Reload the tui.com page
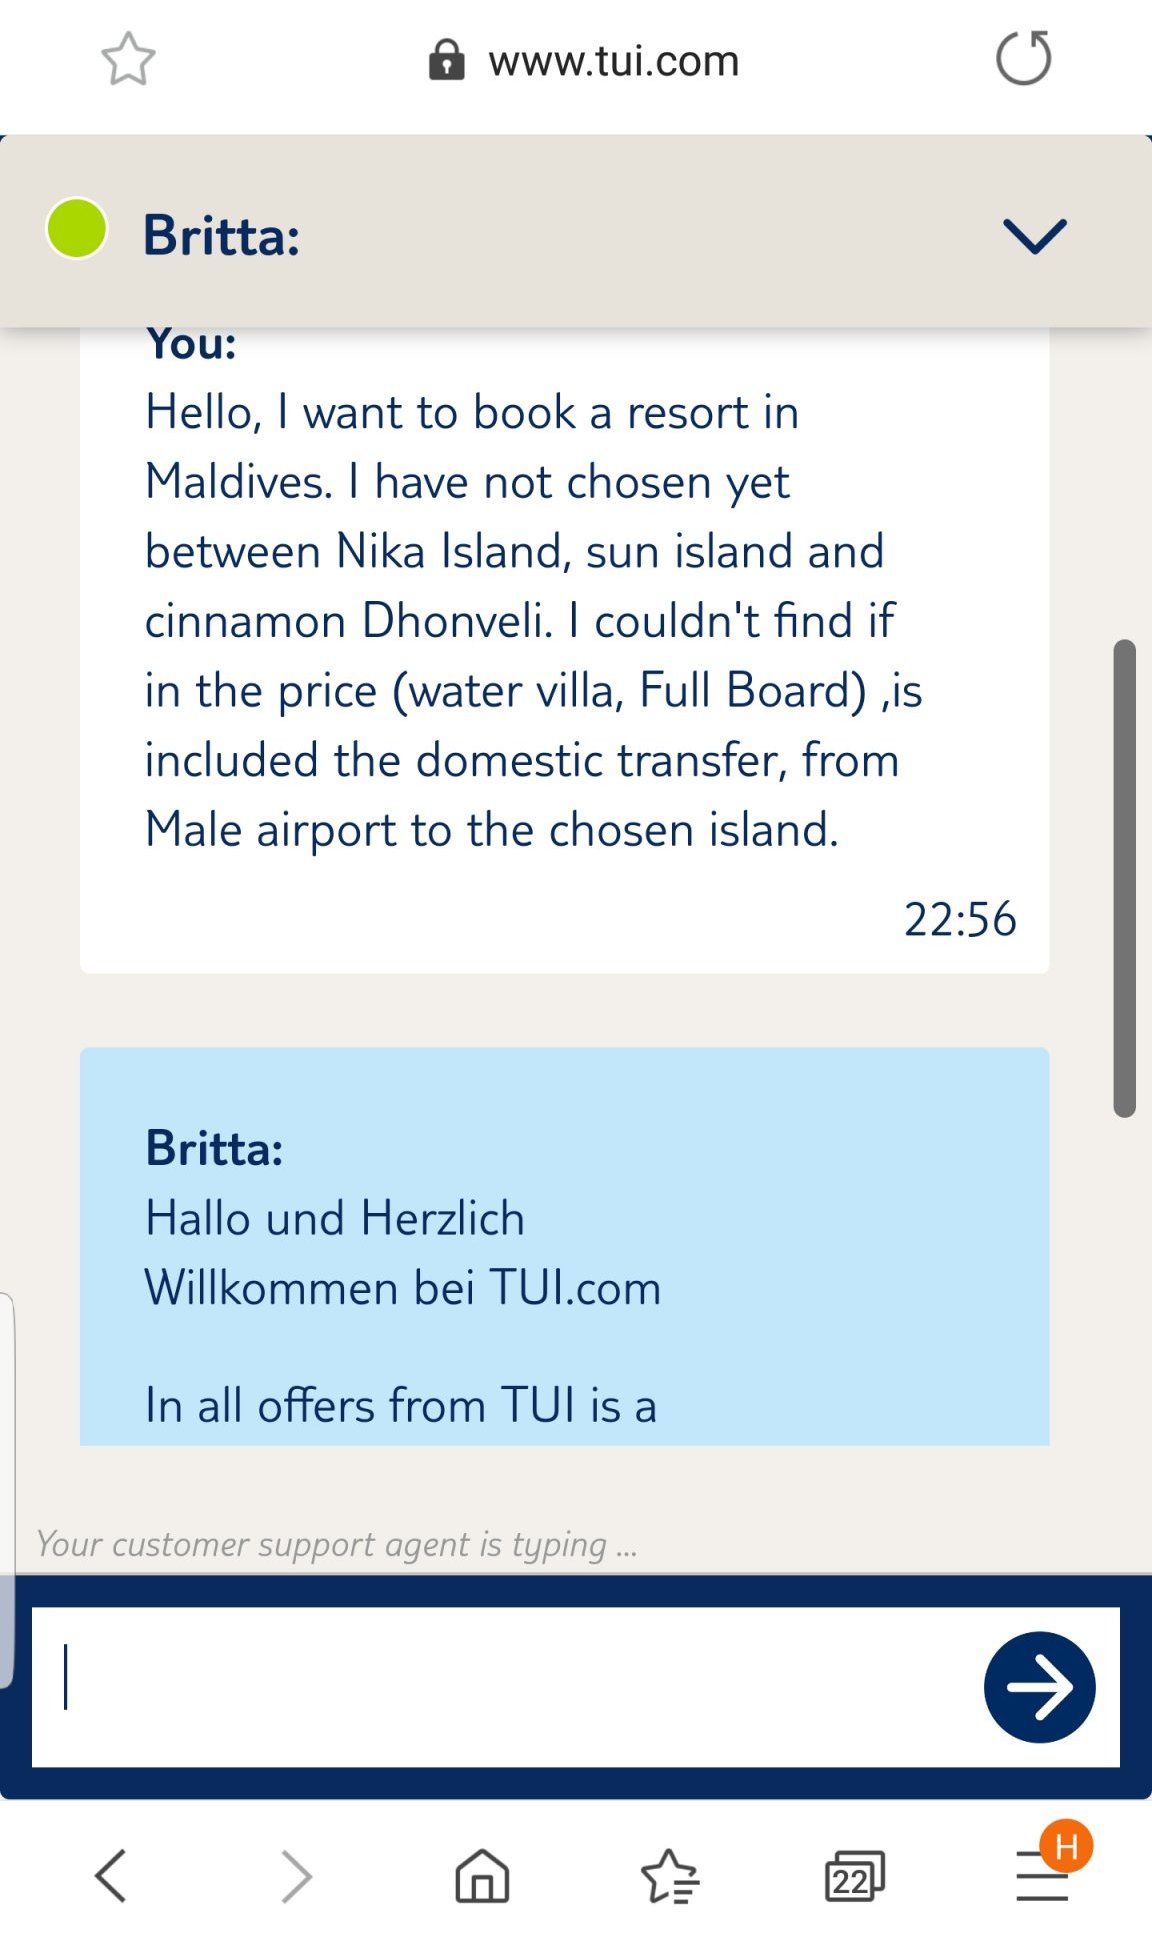This screenshot has height=1953, width=1152. (1023, 59)
